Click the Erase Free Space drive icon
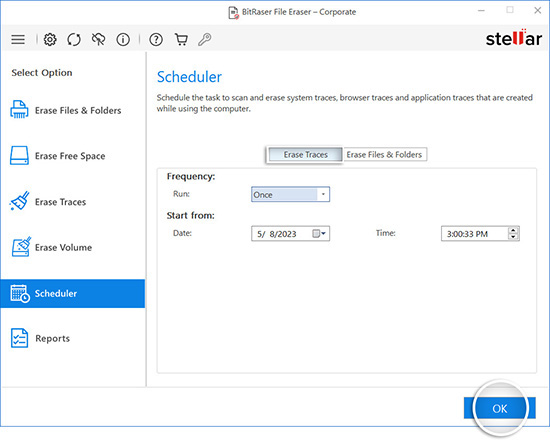This screenshot has height=441, width=550. pyautogui.click(x=19, y=155)
